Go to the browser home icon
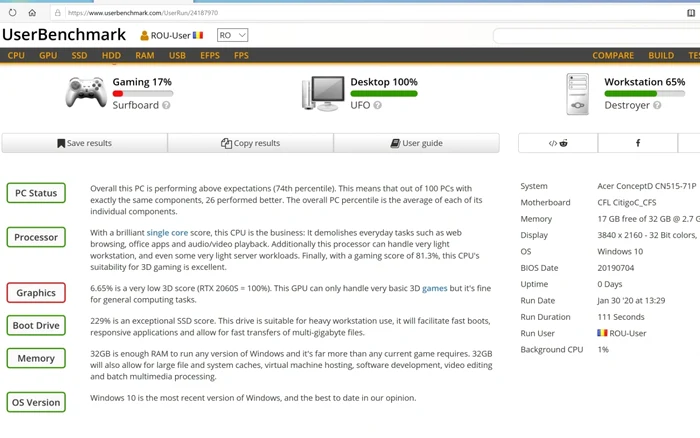The width and height of the screenshot is (700, 438). [x=32, y=13]
